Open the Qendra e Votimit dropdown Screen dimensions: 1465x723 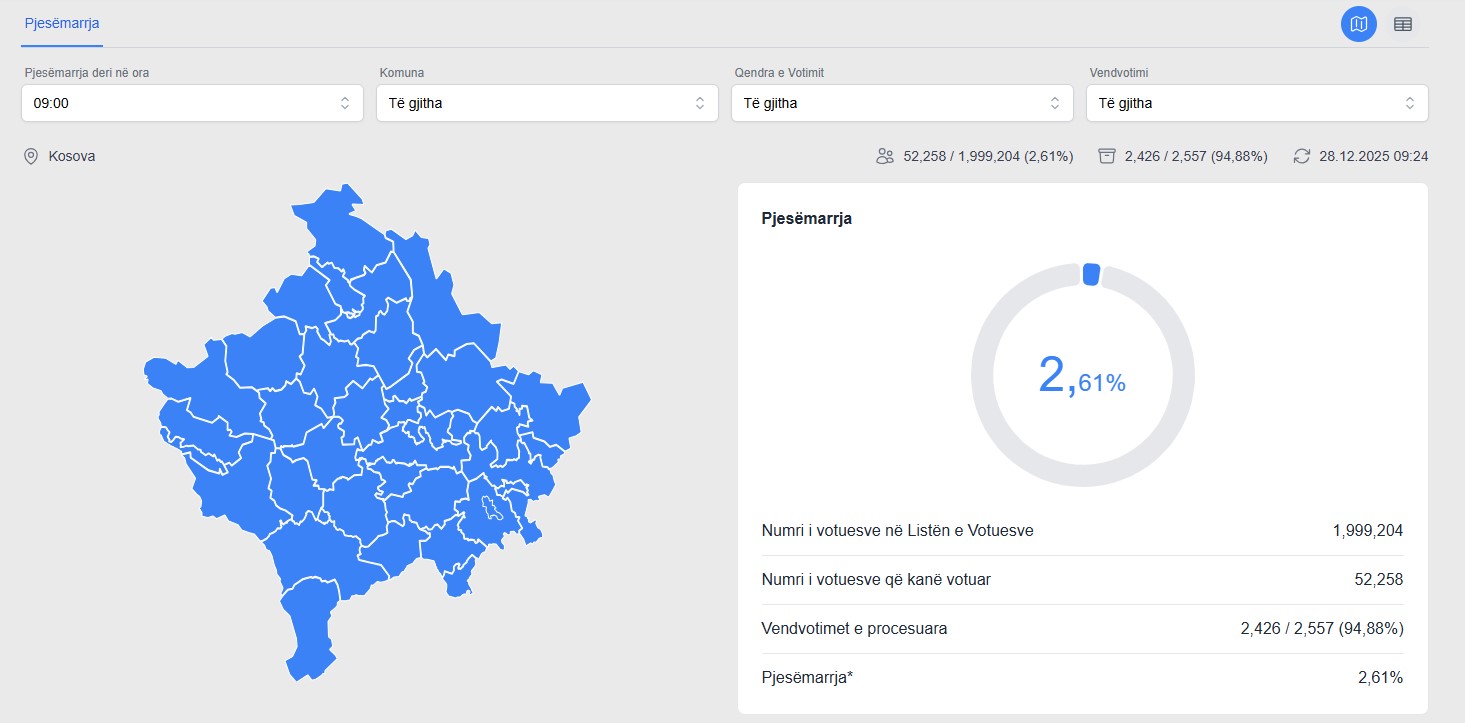click(x=902, y=103)
